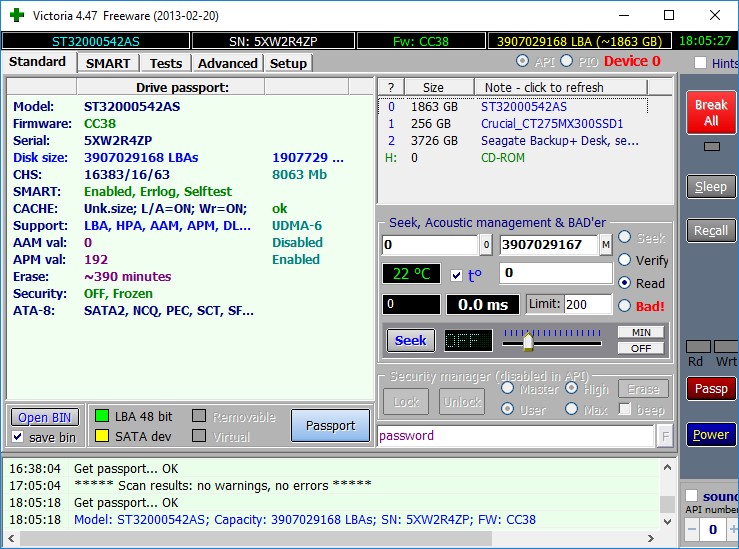Viewport: 739px width, 549px height.
Task: Click the Drive passport header
Action: 171,87
